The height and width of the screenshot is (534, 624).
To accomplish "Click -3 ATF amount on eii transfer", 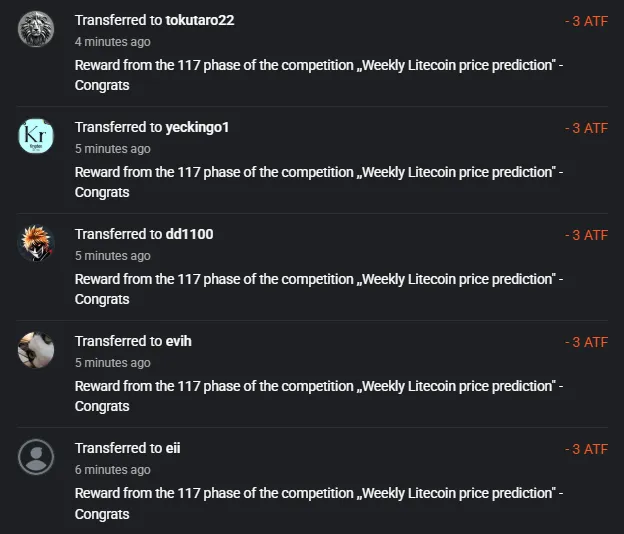I will [x=586, y=449].
